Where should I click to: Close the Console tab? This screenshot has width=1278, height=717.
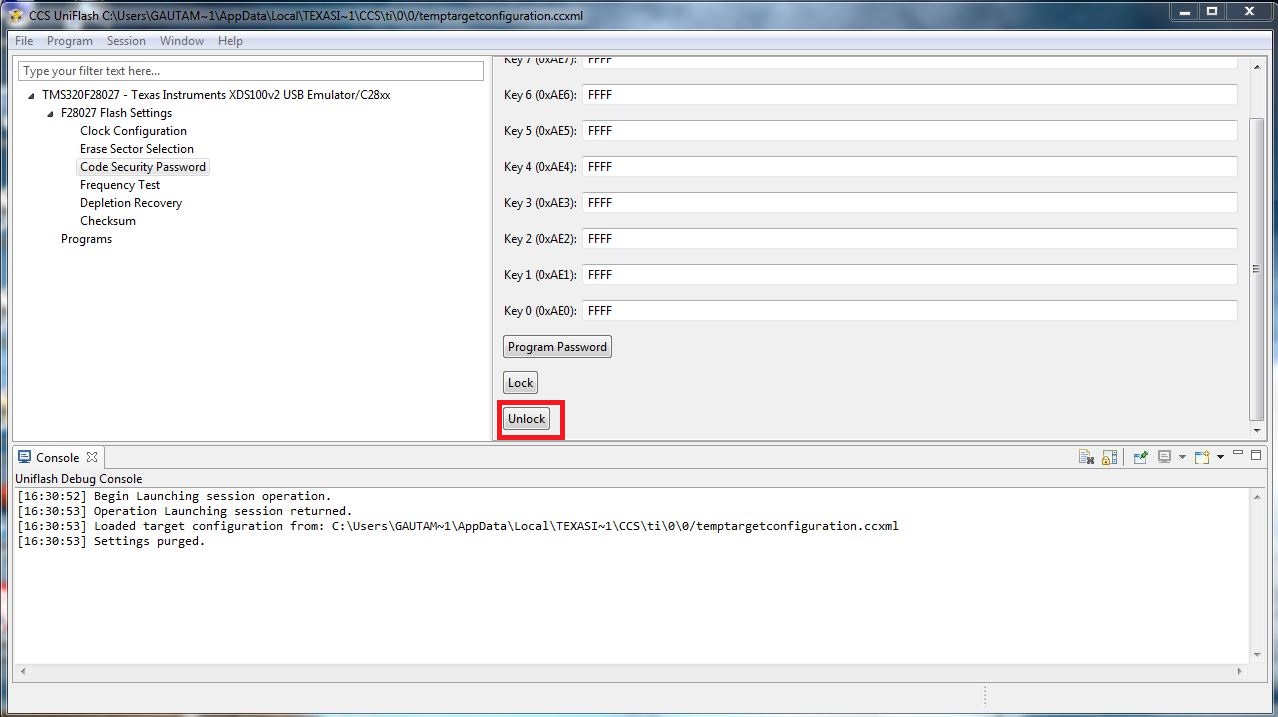(x=92, y=456)
